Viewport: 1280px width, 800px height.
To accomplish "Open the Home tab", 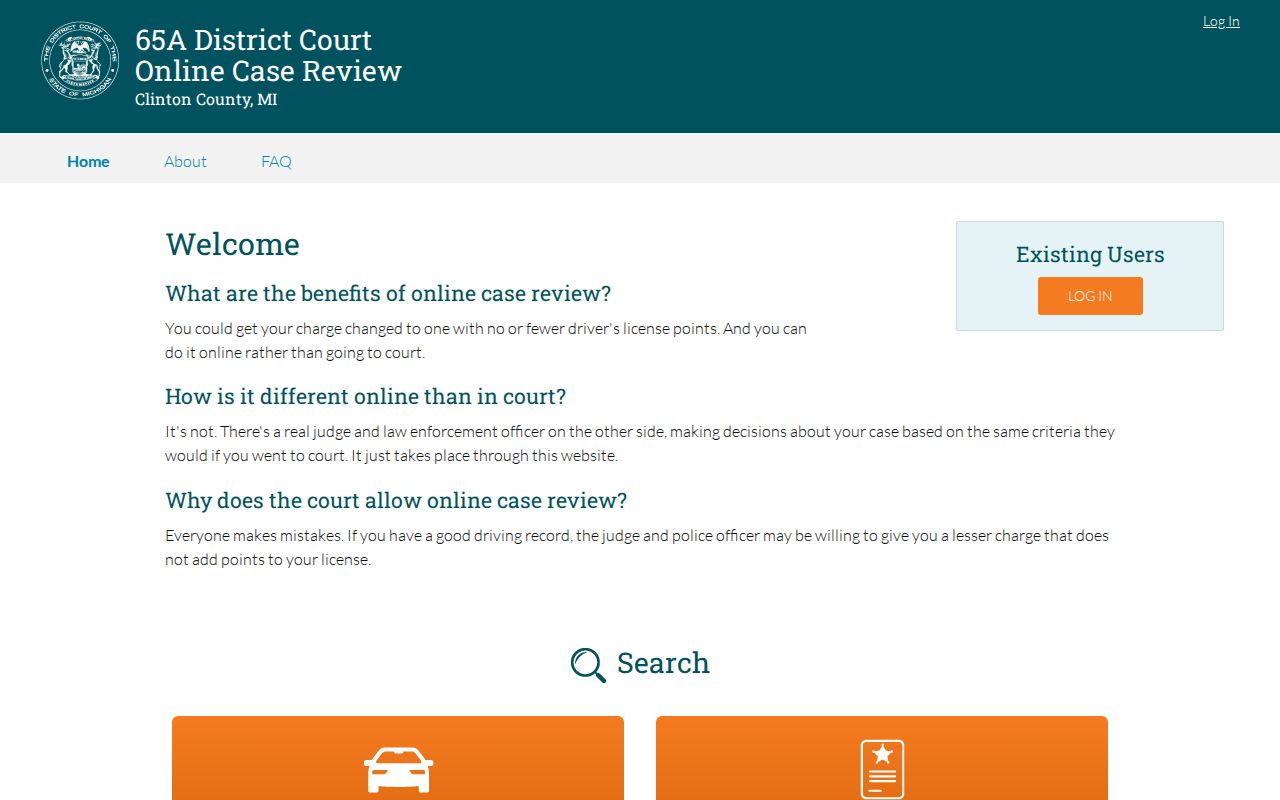I will pos(88,161).
